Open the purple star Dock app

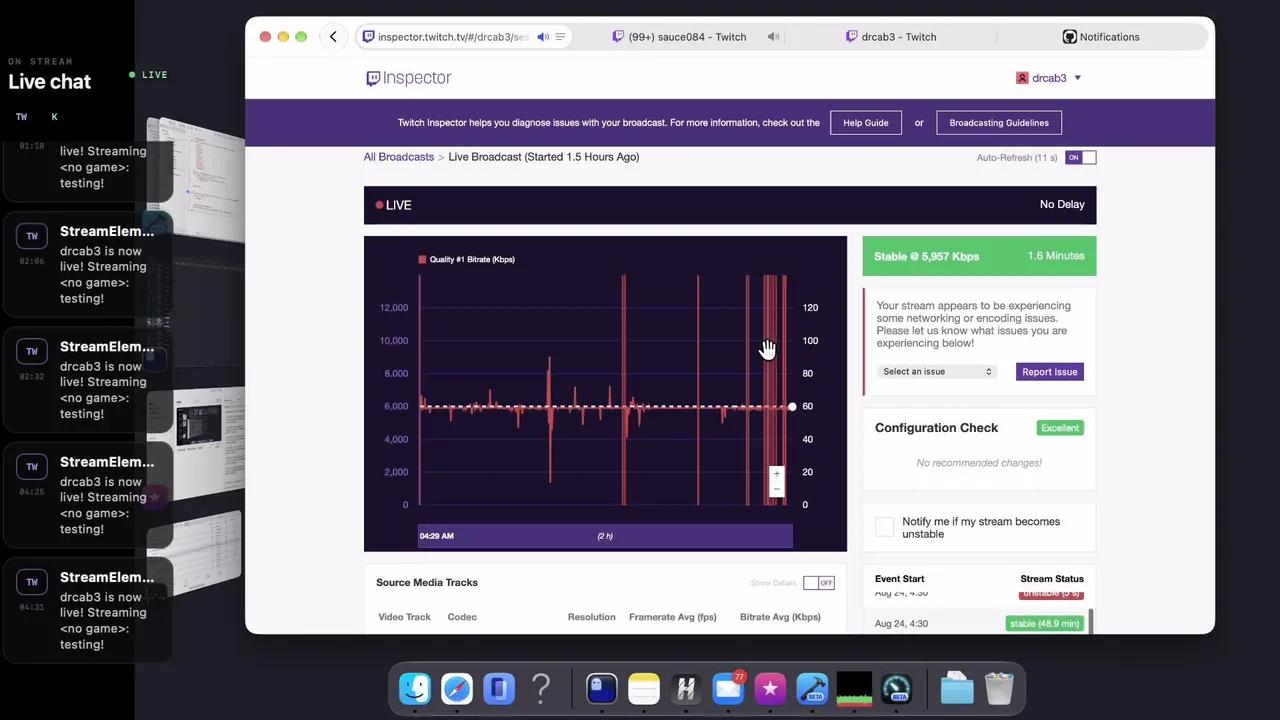[770, 688]
